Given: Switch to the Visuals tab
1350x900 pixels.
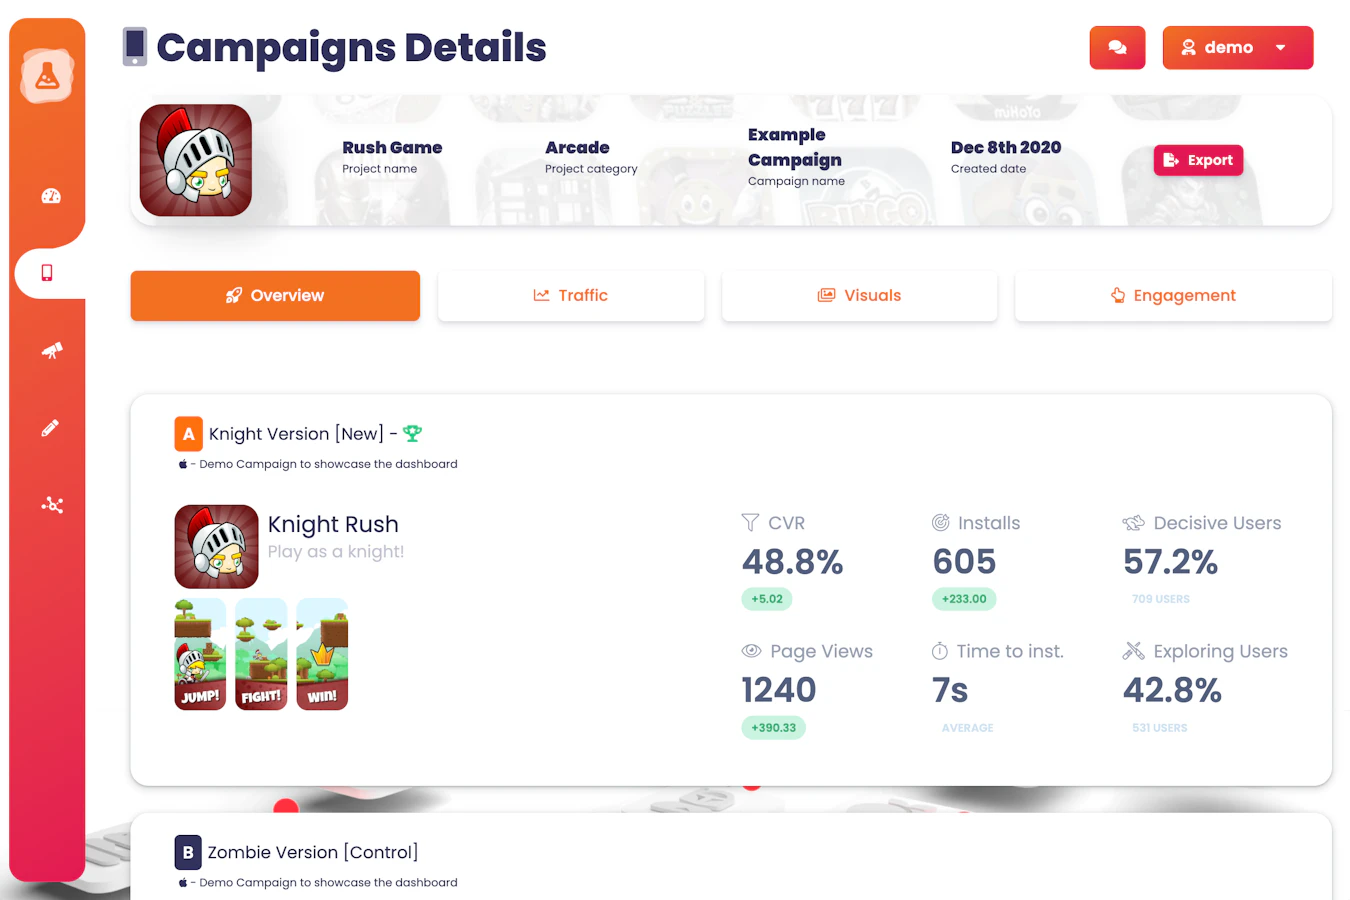Looking at the screenshot, I should pos(859,296).
